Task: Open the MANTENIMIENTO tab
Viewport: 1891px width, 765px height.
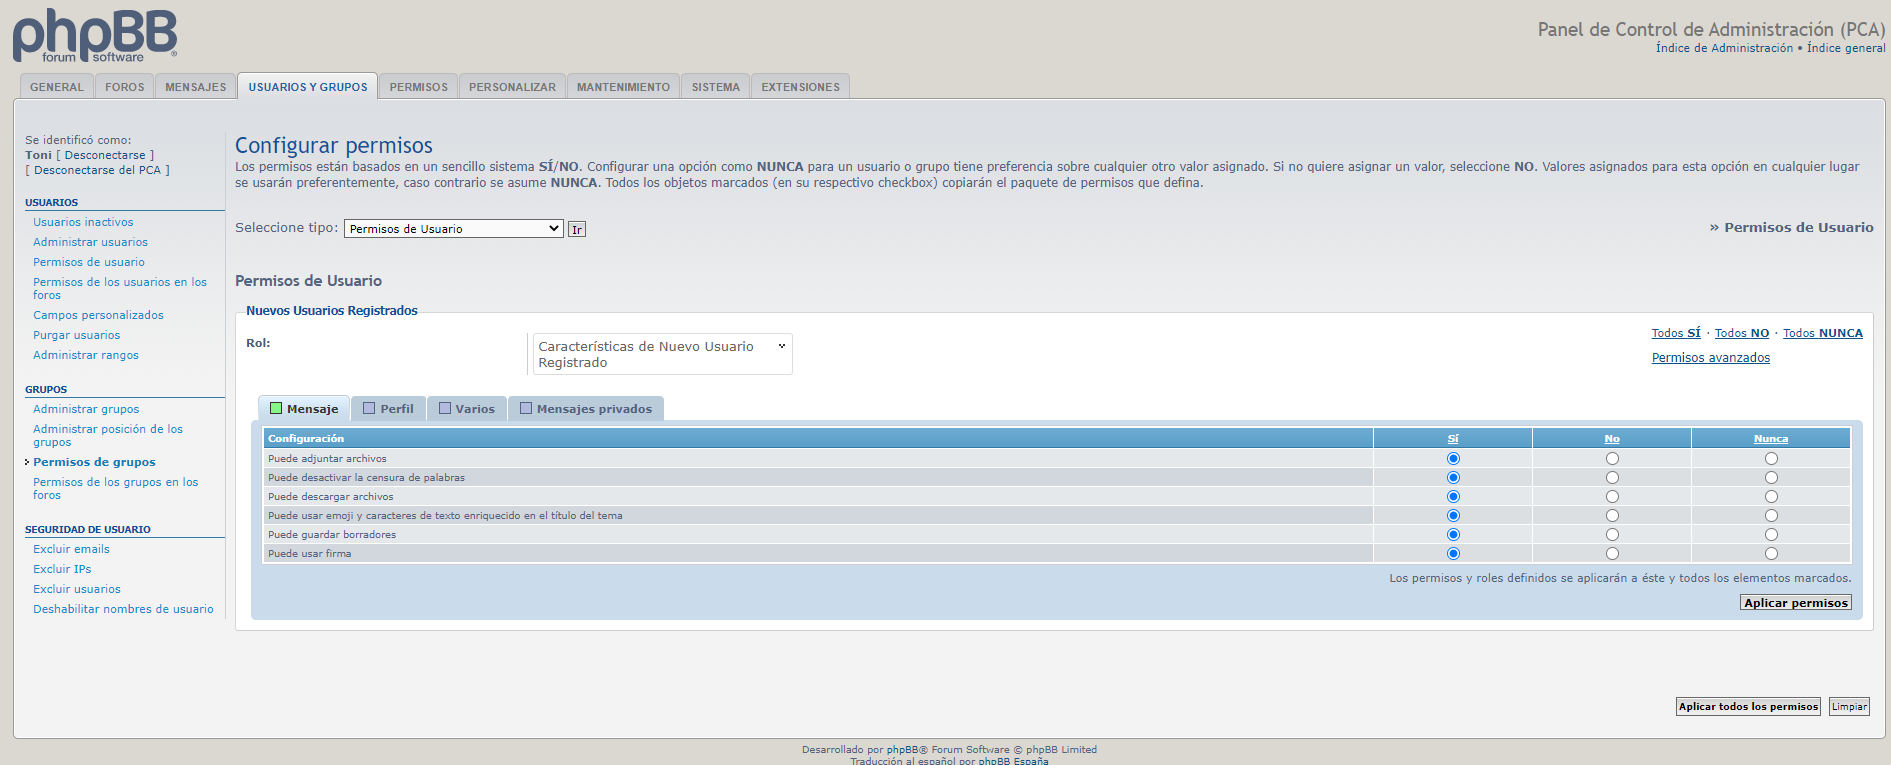Action: pyautogui.click(x=623, y=87)
